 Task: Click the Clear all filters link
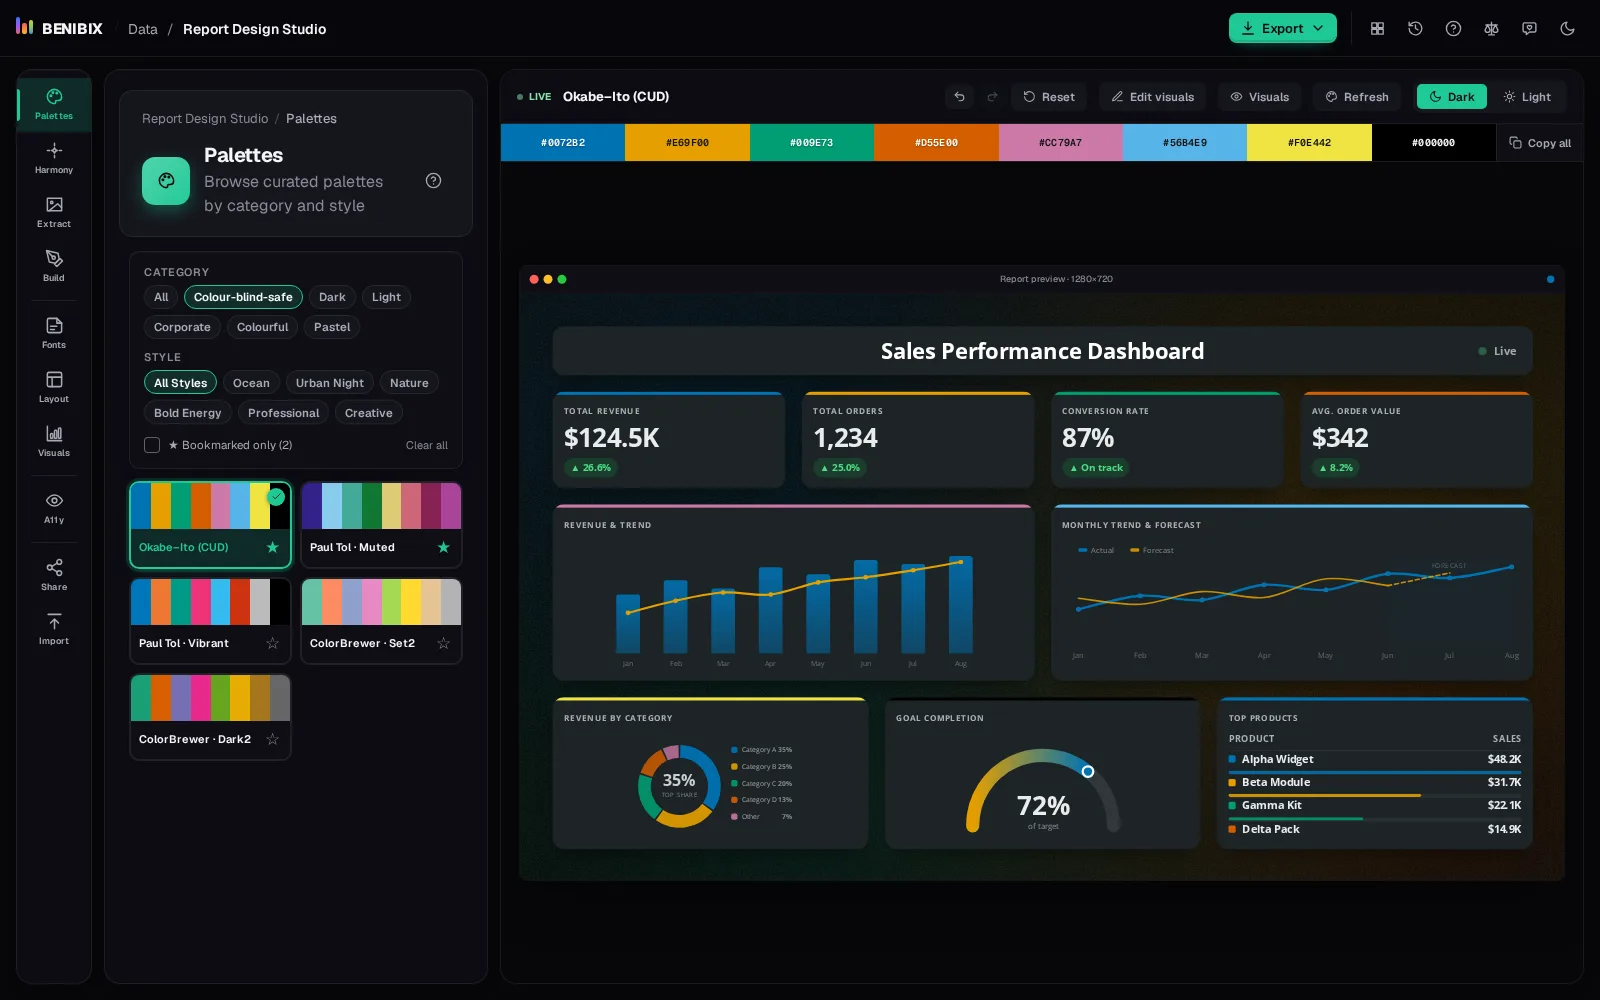tap(427, 445)
